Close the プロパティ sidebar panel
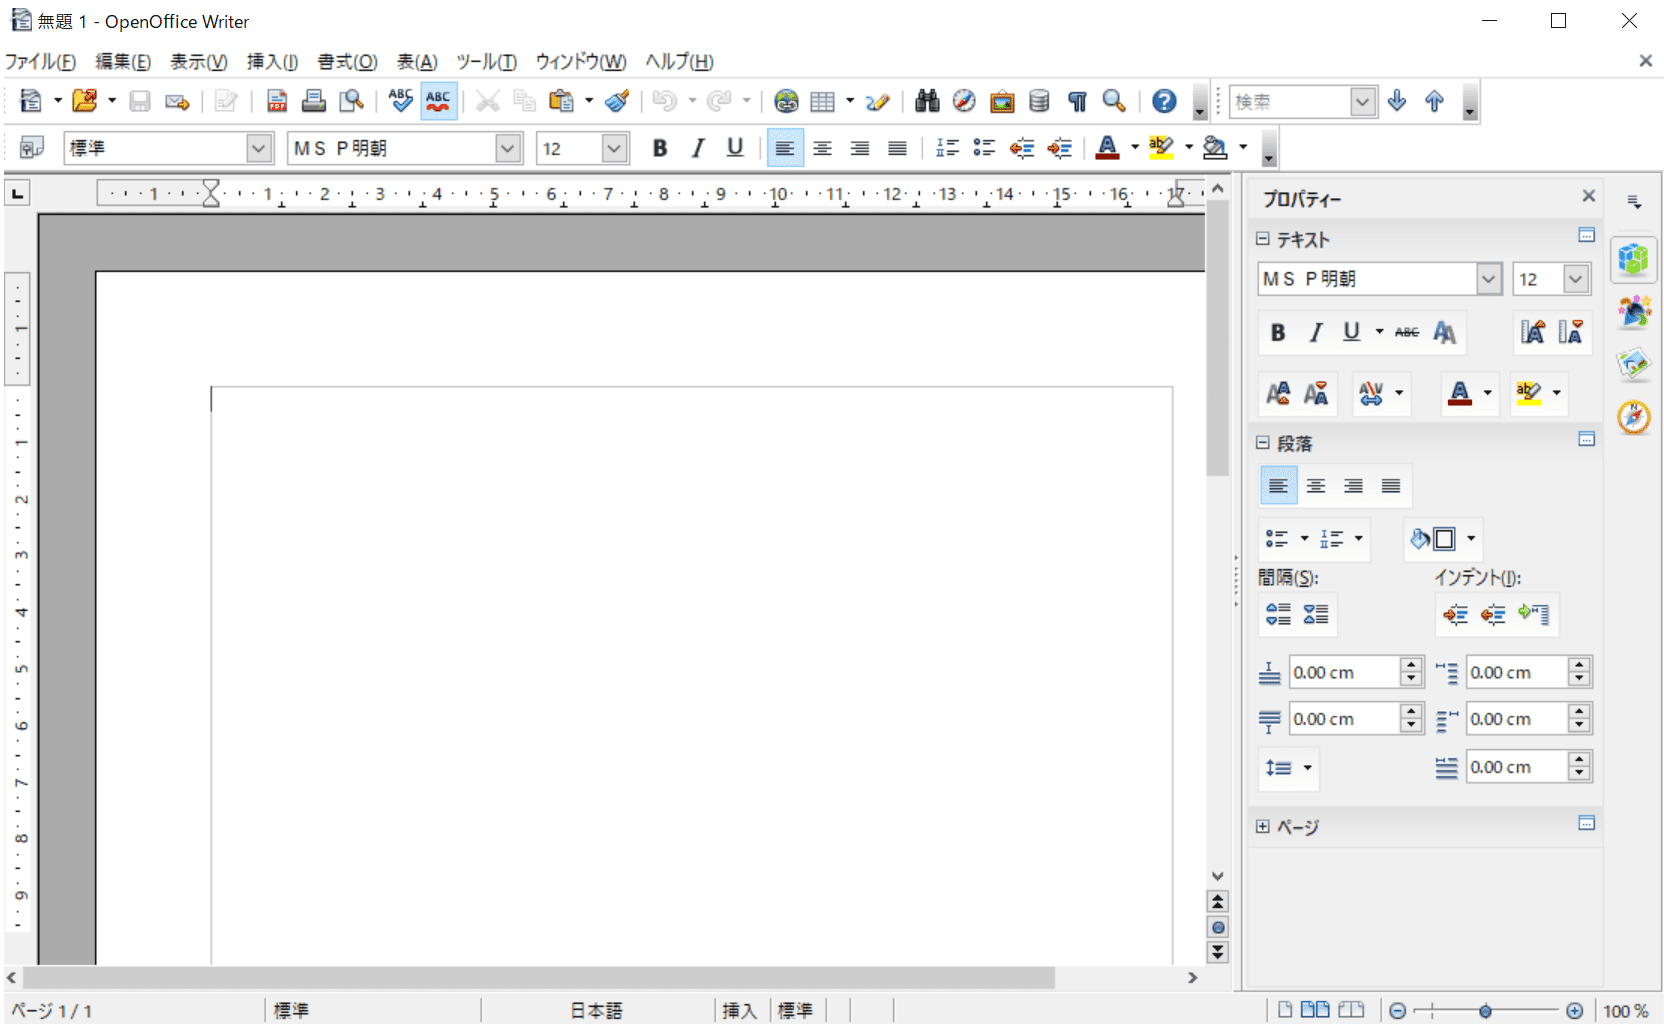The height and width of the screenshot is (1024, 1664). pyautogui.click(x=1588, y=196)
